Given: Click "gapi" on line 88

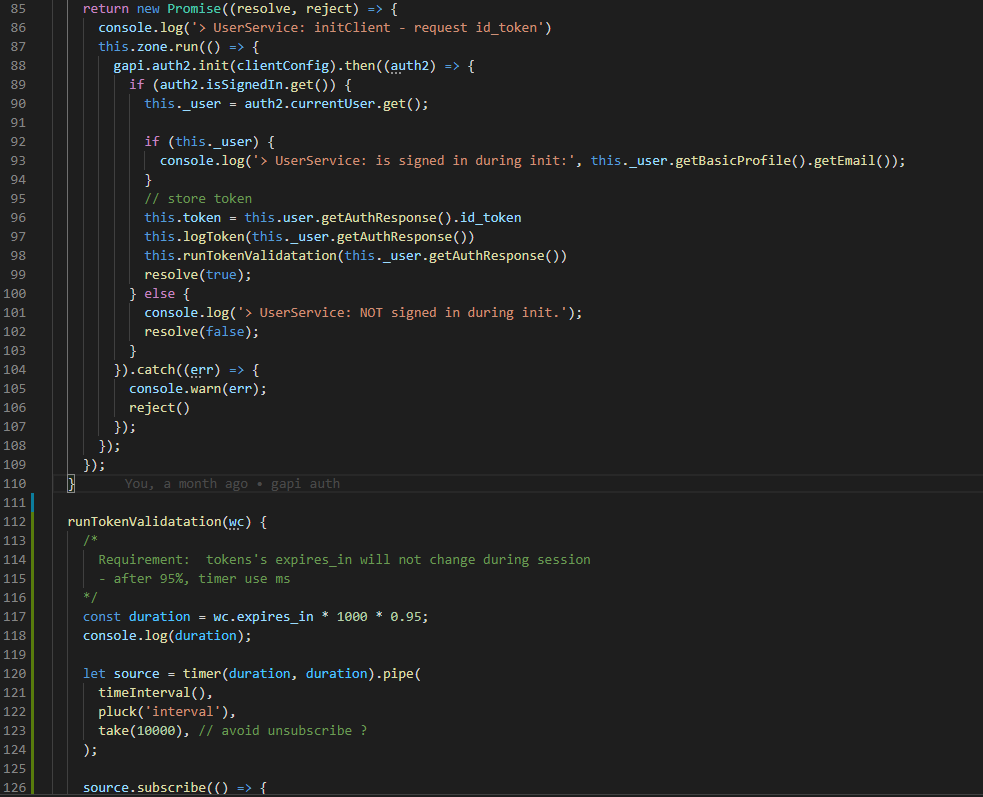Looking at the screenshot, I should tap(129, 66).
